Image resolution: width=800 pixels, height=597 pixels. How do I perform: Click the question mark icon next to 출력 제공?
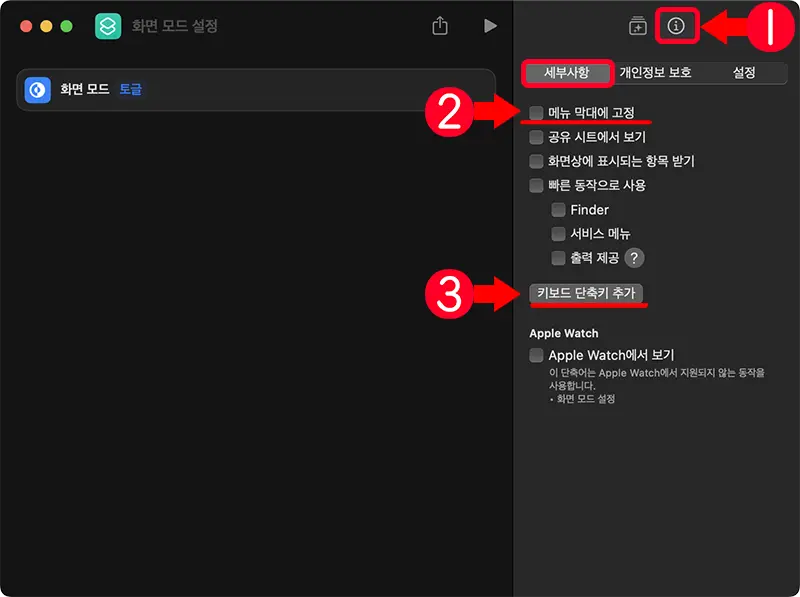click(x=634, y=257)
